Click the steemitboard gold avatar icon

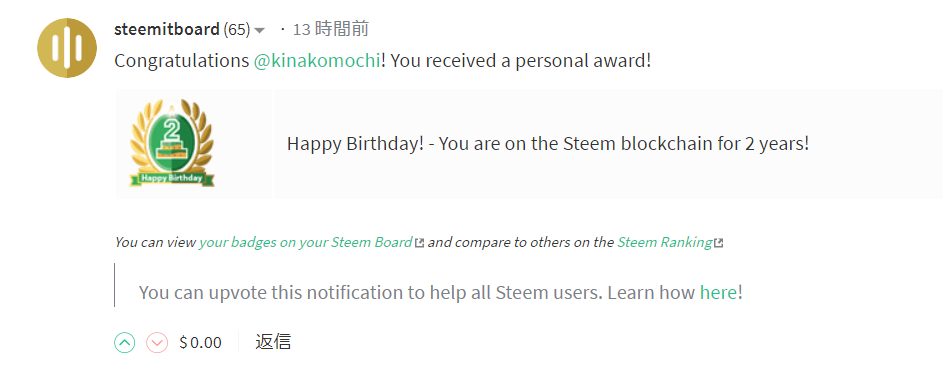click(67, 48)
